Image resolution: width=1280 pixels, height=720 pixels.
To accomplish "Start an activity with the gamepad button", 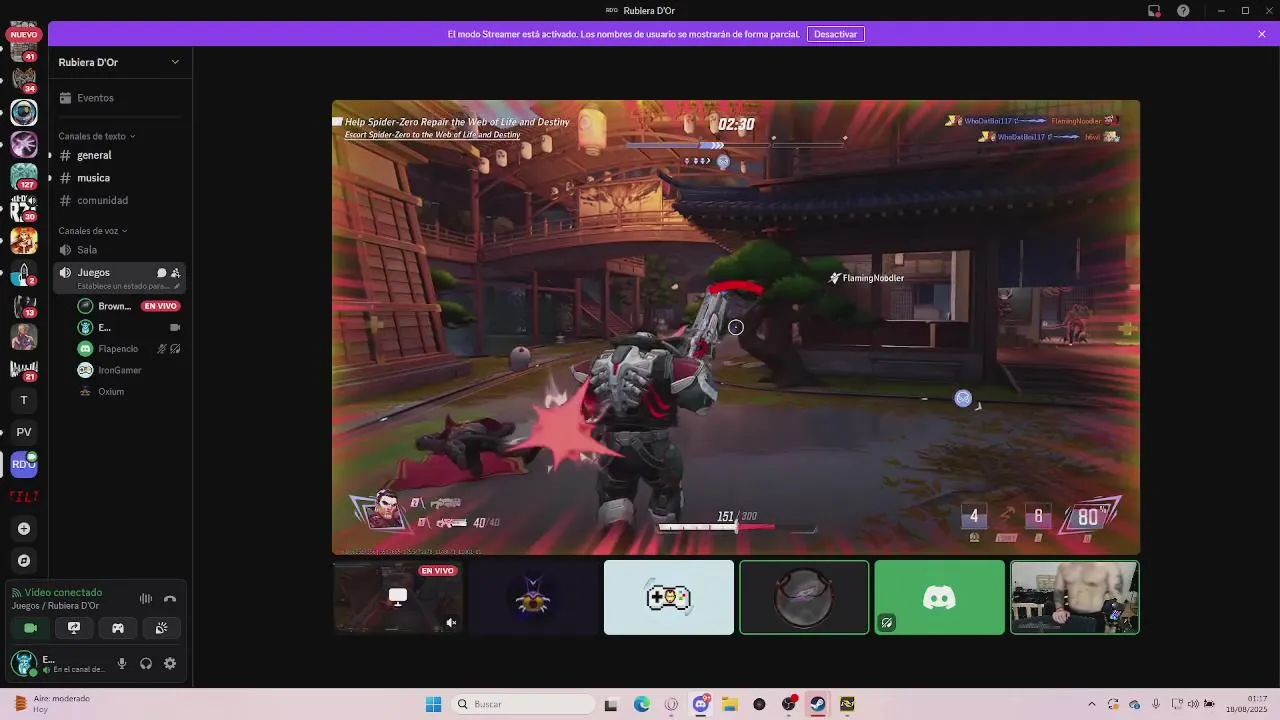I will coord(118,628).
